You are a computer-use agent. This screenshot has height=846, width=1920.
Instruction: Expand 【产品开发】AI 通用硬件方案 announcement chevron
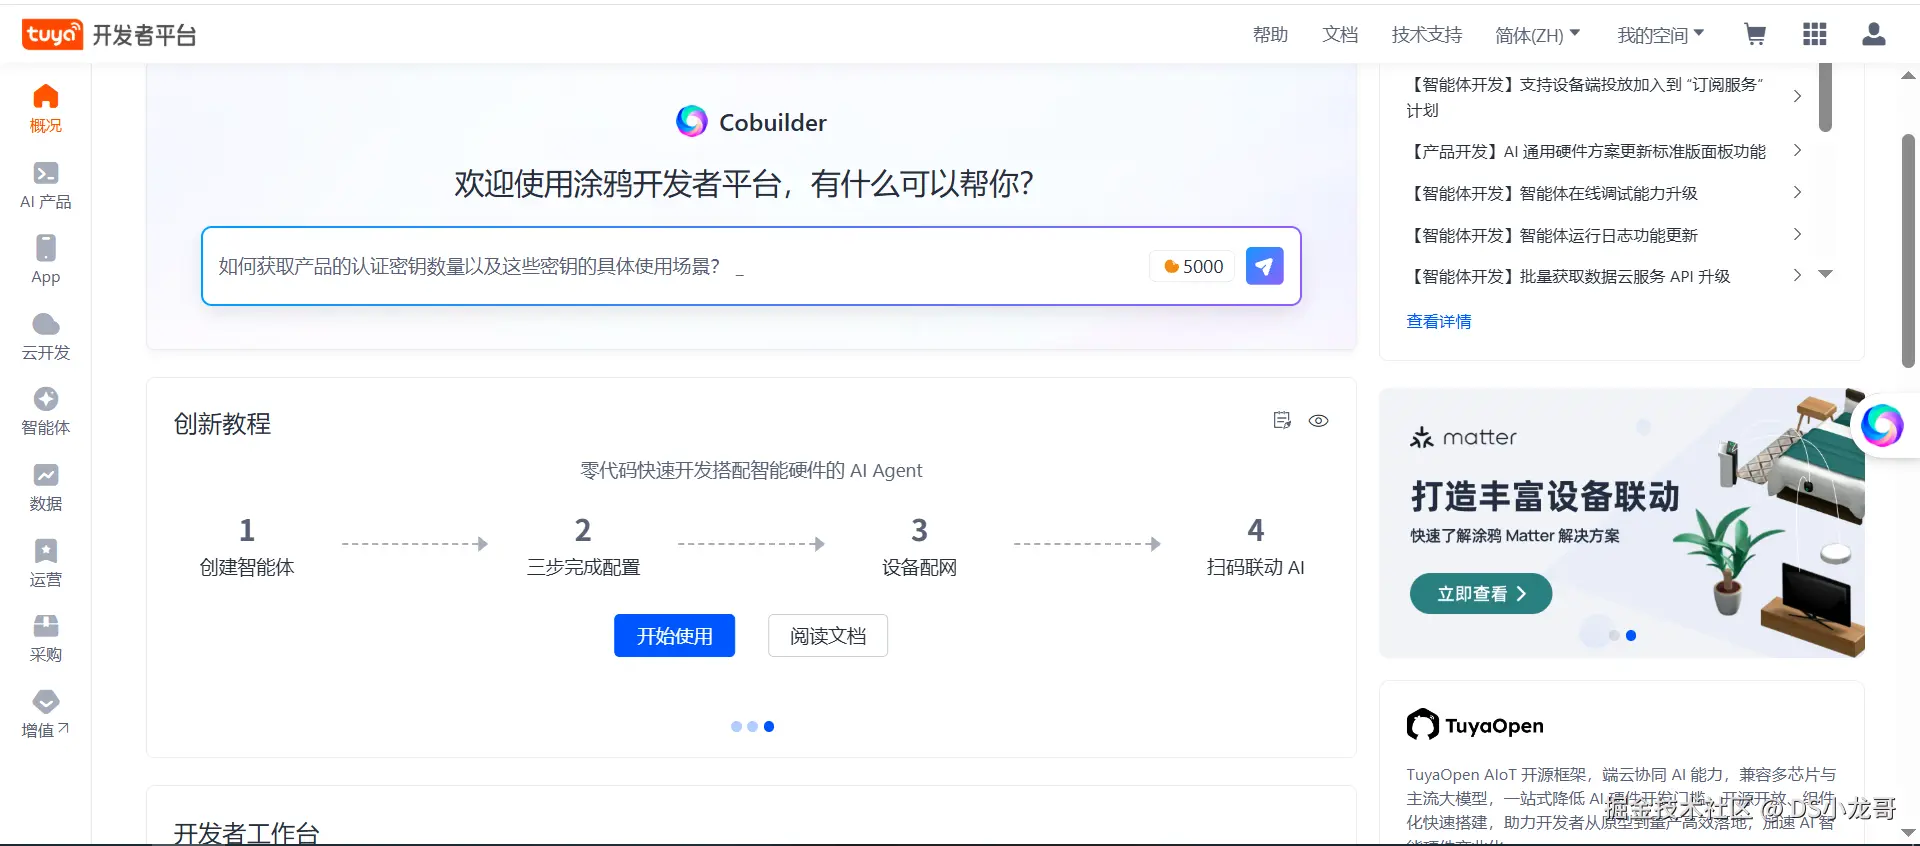(x=1797, y=150)
